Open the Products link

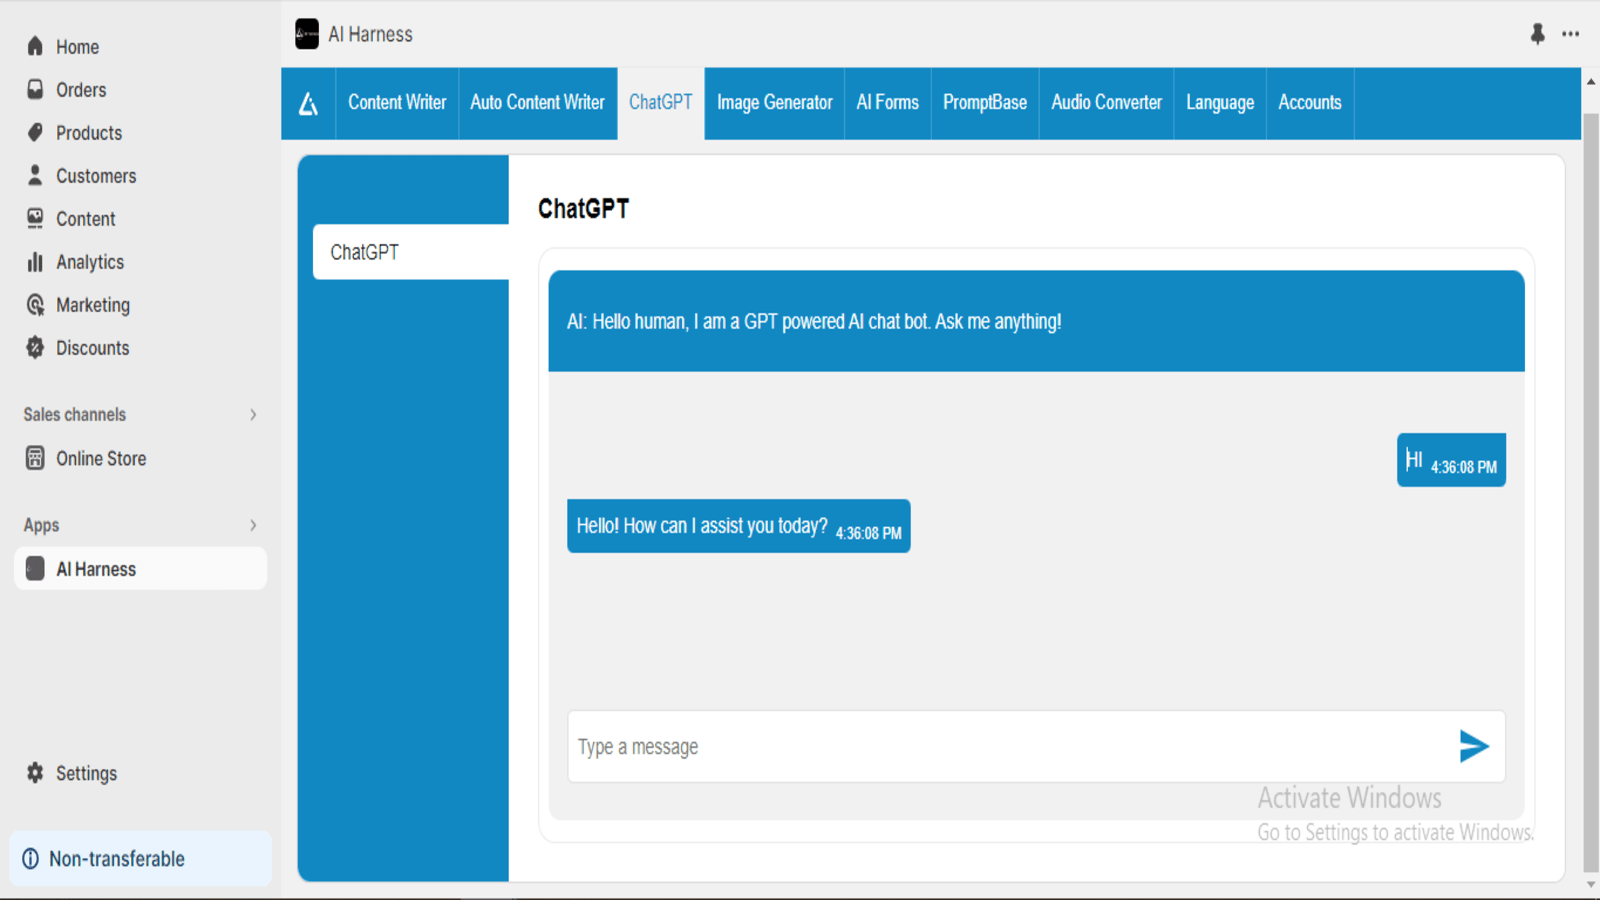(89, 133)
